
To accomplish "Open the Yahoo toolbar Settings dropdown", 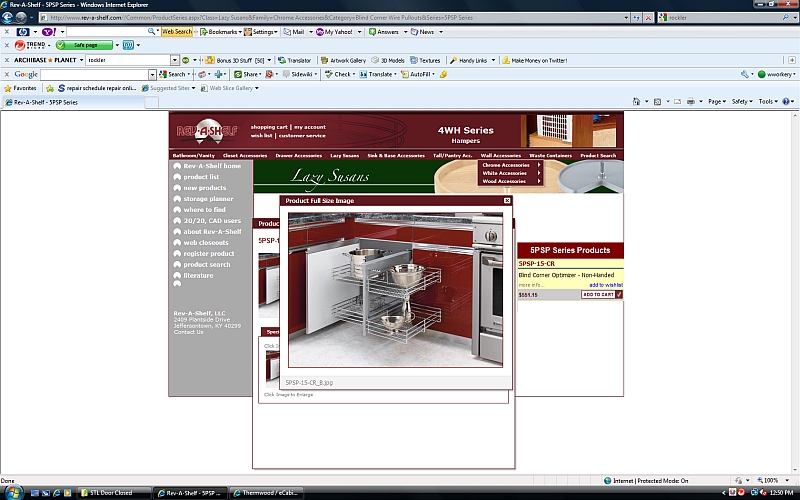I will point(261,32).
